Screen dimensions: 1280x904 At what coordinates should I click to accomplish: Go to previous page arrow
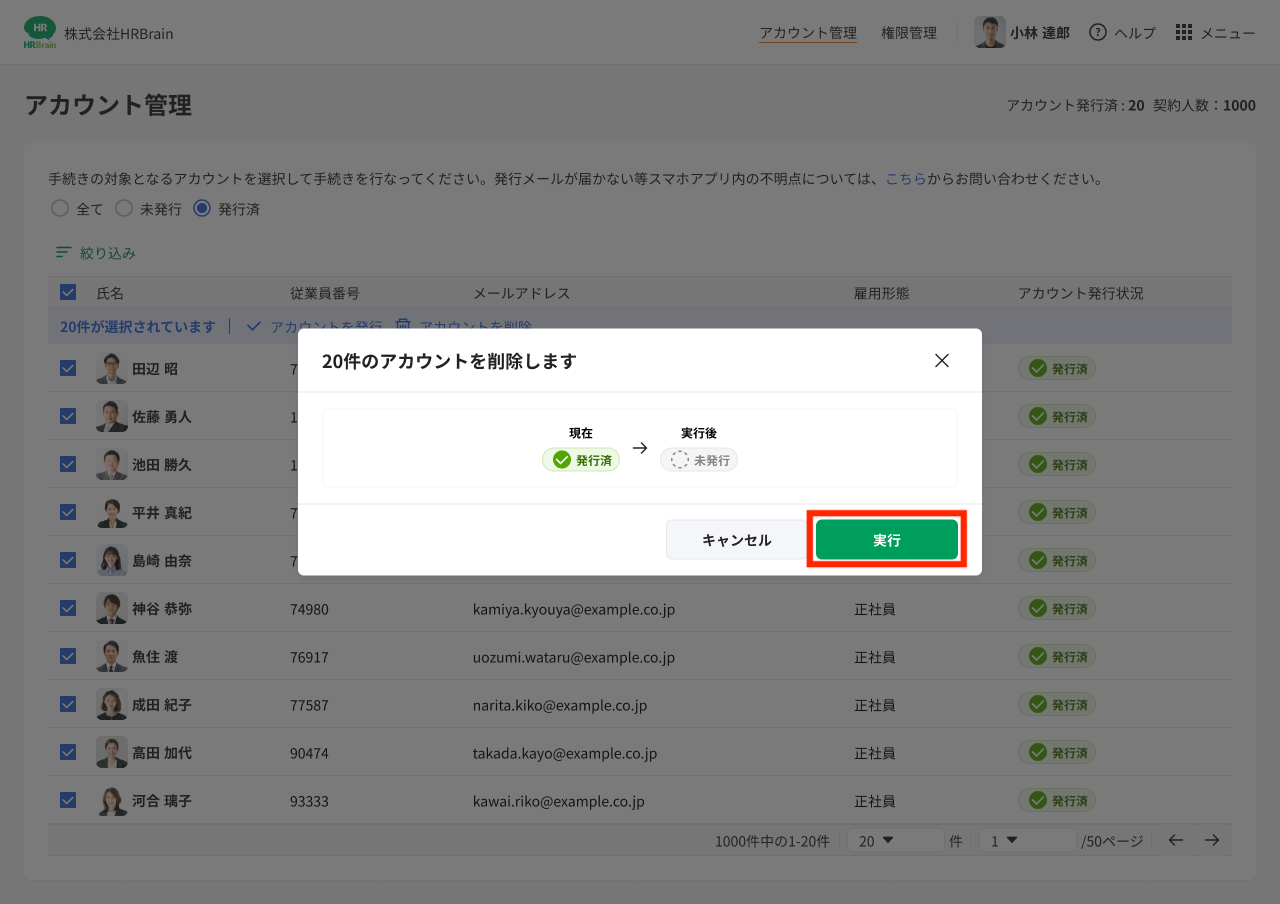click(1176, 840)
